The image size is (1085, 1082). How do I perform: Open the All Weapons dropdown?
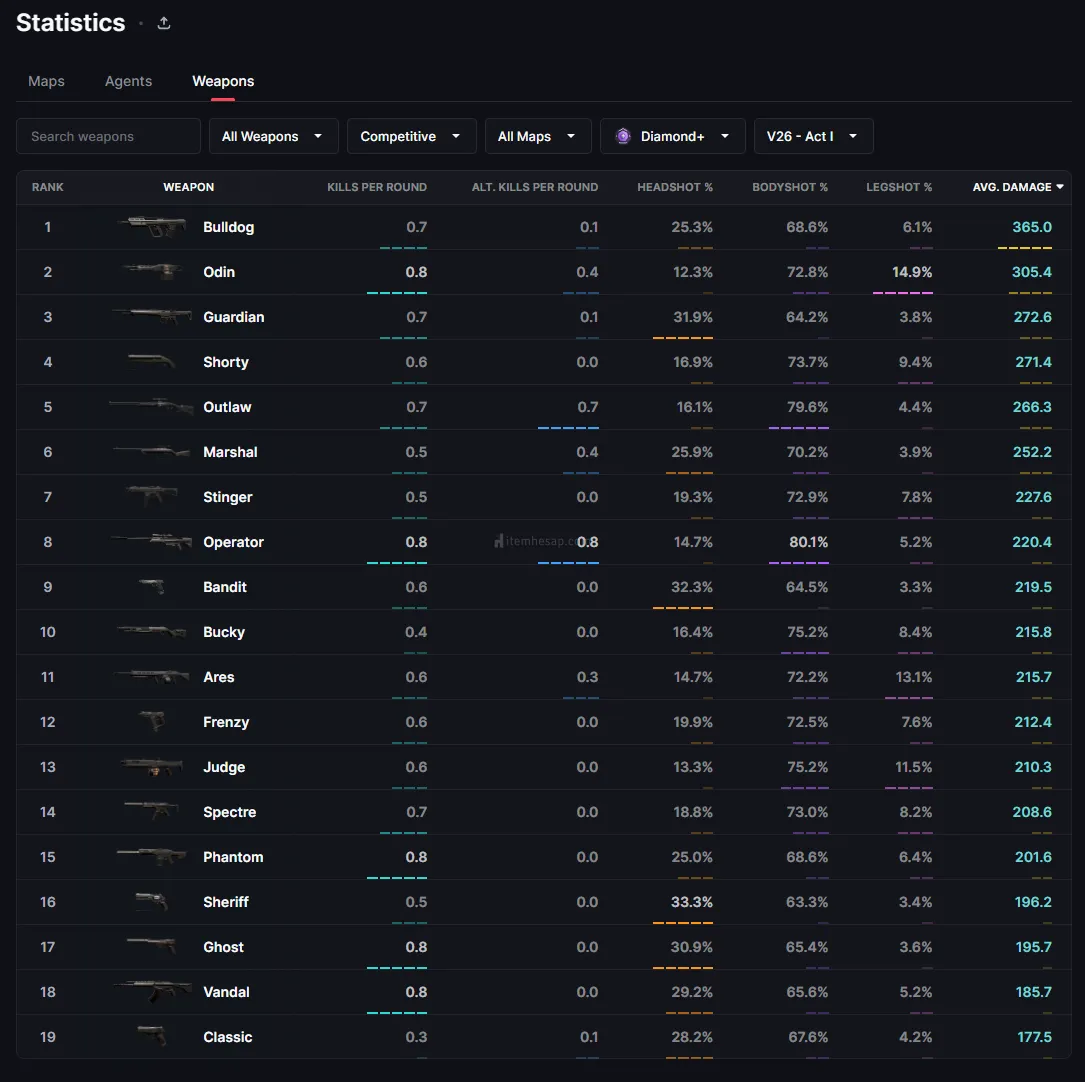click(273, 137)
